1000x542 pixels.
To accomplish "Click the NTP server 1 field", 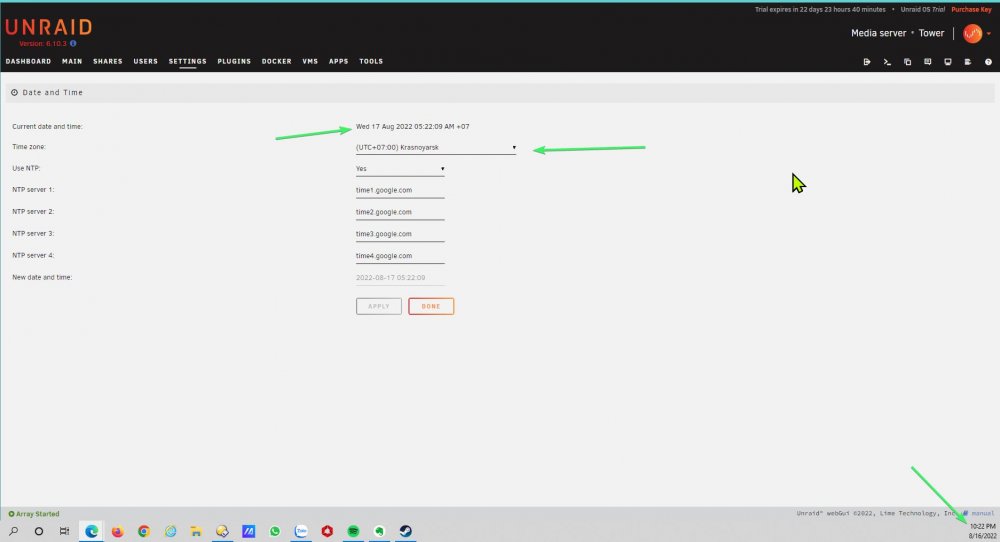I will click(x=400, y=191).
